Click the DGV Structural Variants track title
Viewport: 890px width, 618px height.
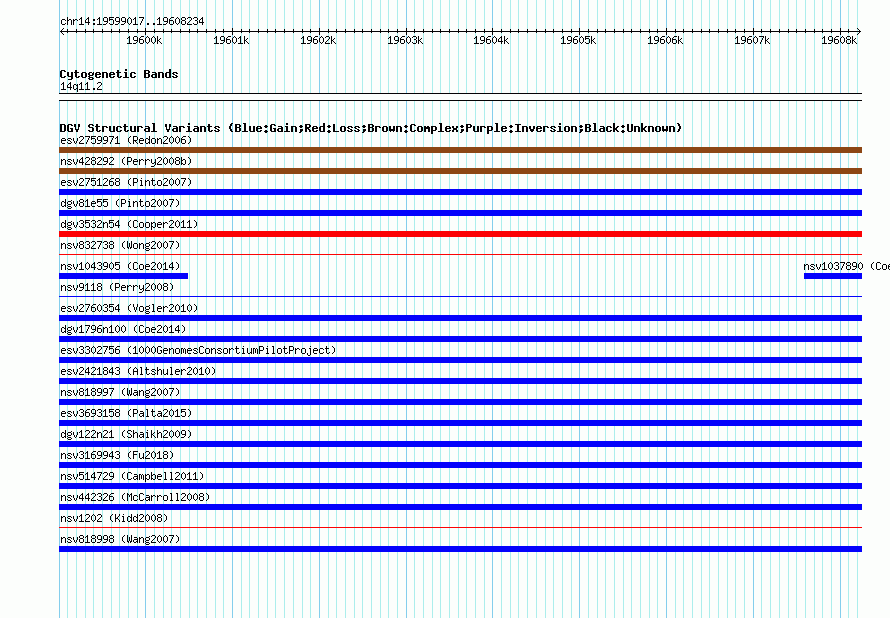coord(371,128)
